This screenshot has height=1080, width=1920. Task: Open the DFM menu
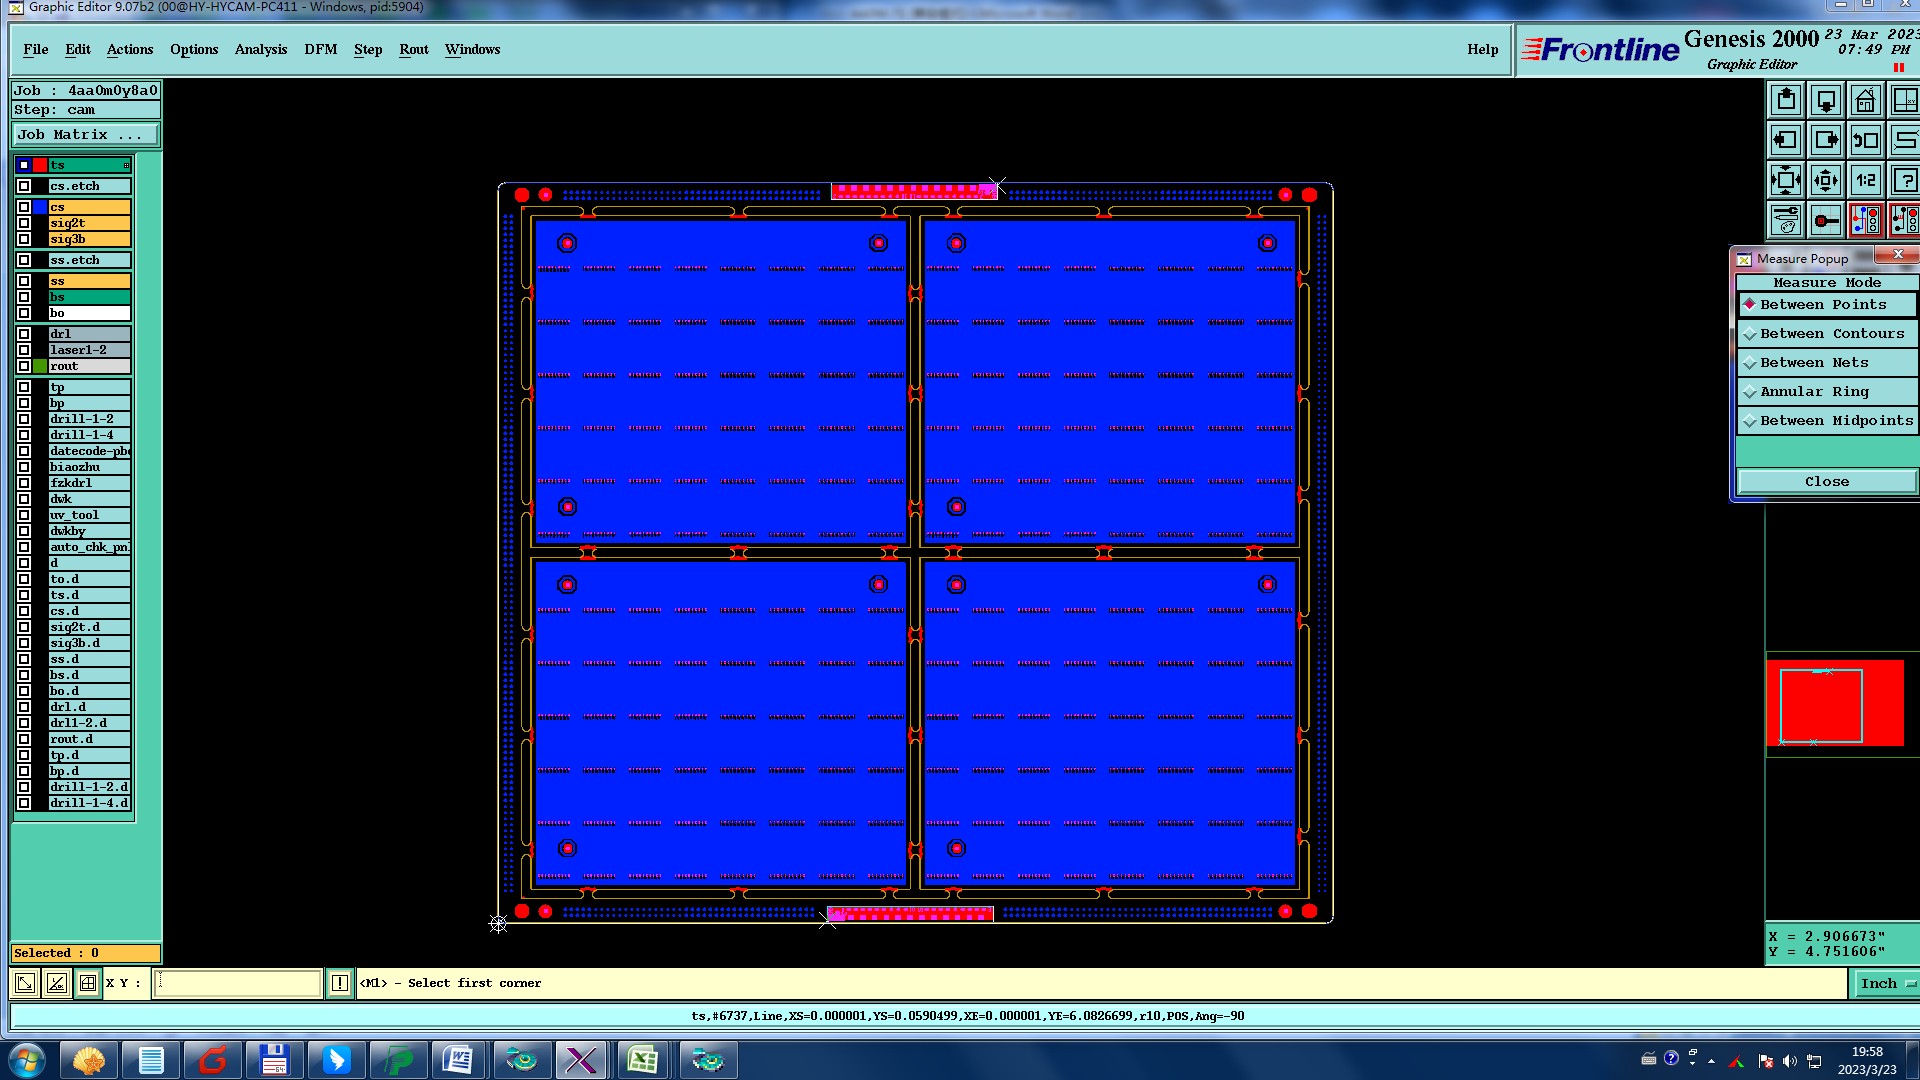click(320, 49)
